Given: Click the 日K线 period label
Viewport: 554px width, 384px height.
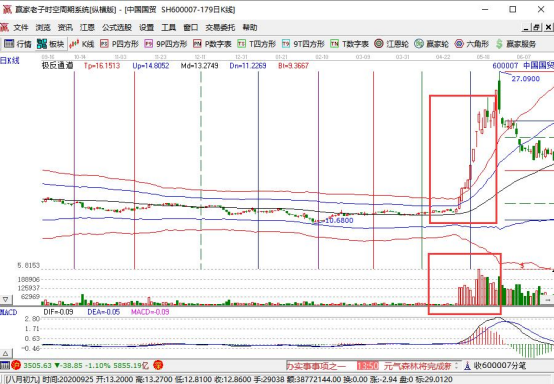Looking at the screenshot, I should (x=10, y=61).
